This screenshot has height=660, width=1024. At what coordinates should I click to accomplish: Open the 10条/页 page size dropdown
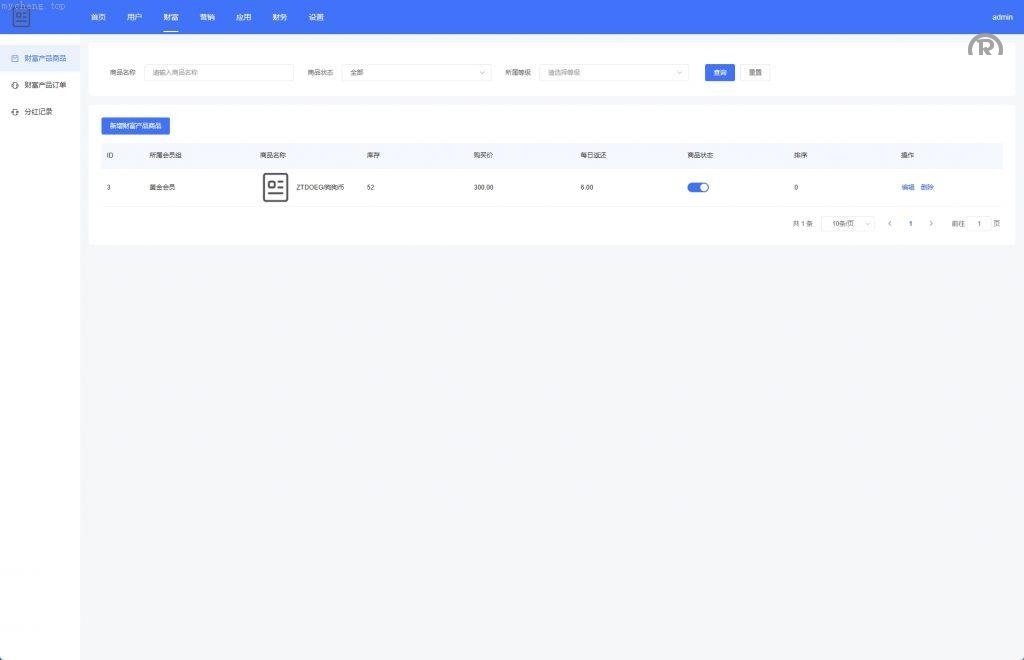click(x=847, y=224)
